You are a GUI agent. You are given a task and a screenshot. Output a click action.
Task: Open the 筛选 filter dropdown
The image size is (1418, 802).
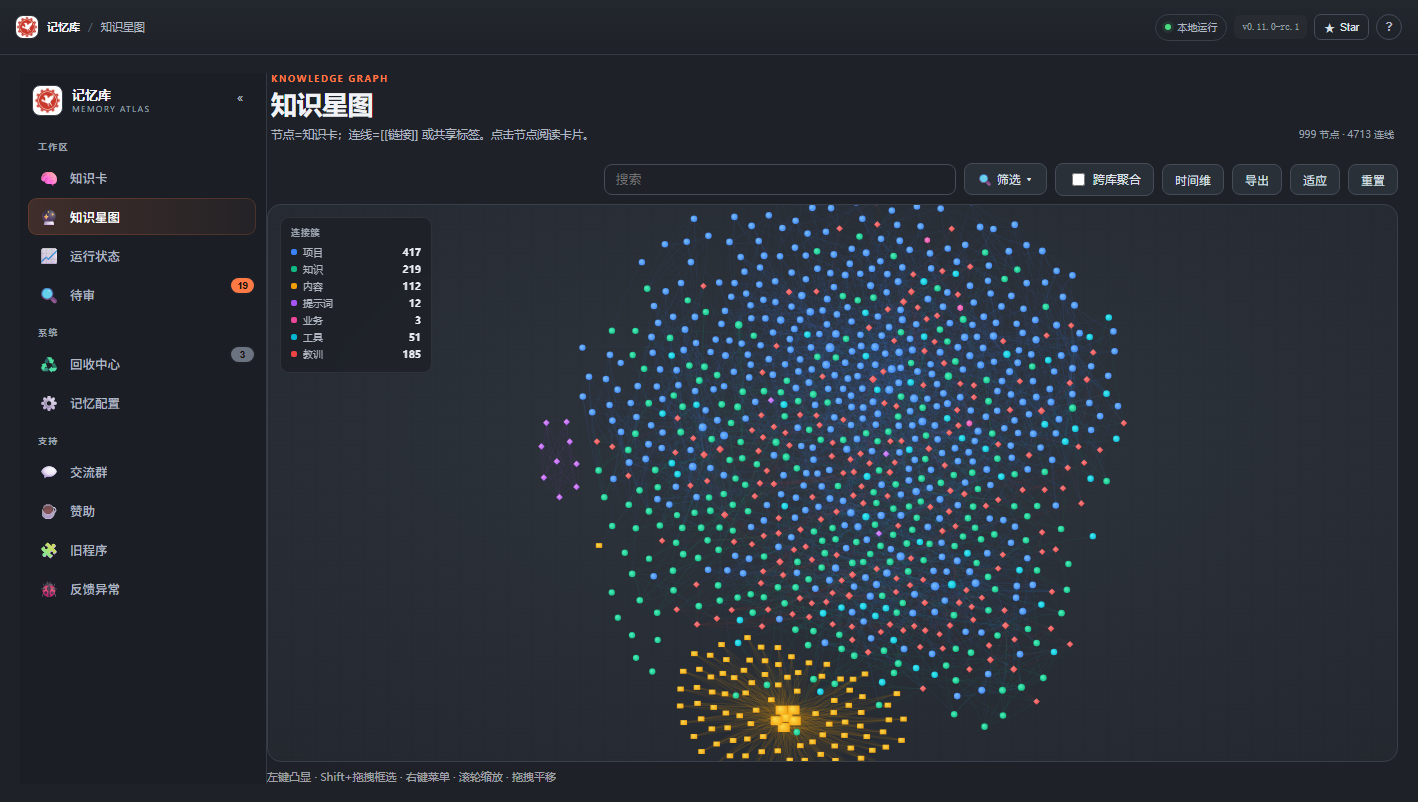1005,180
